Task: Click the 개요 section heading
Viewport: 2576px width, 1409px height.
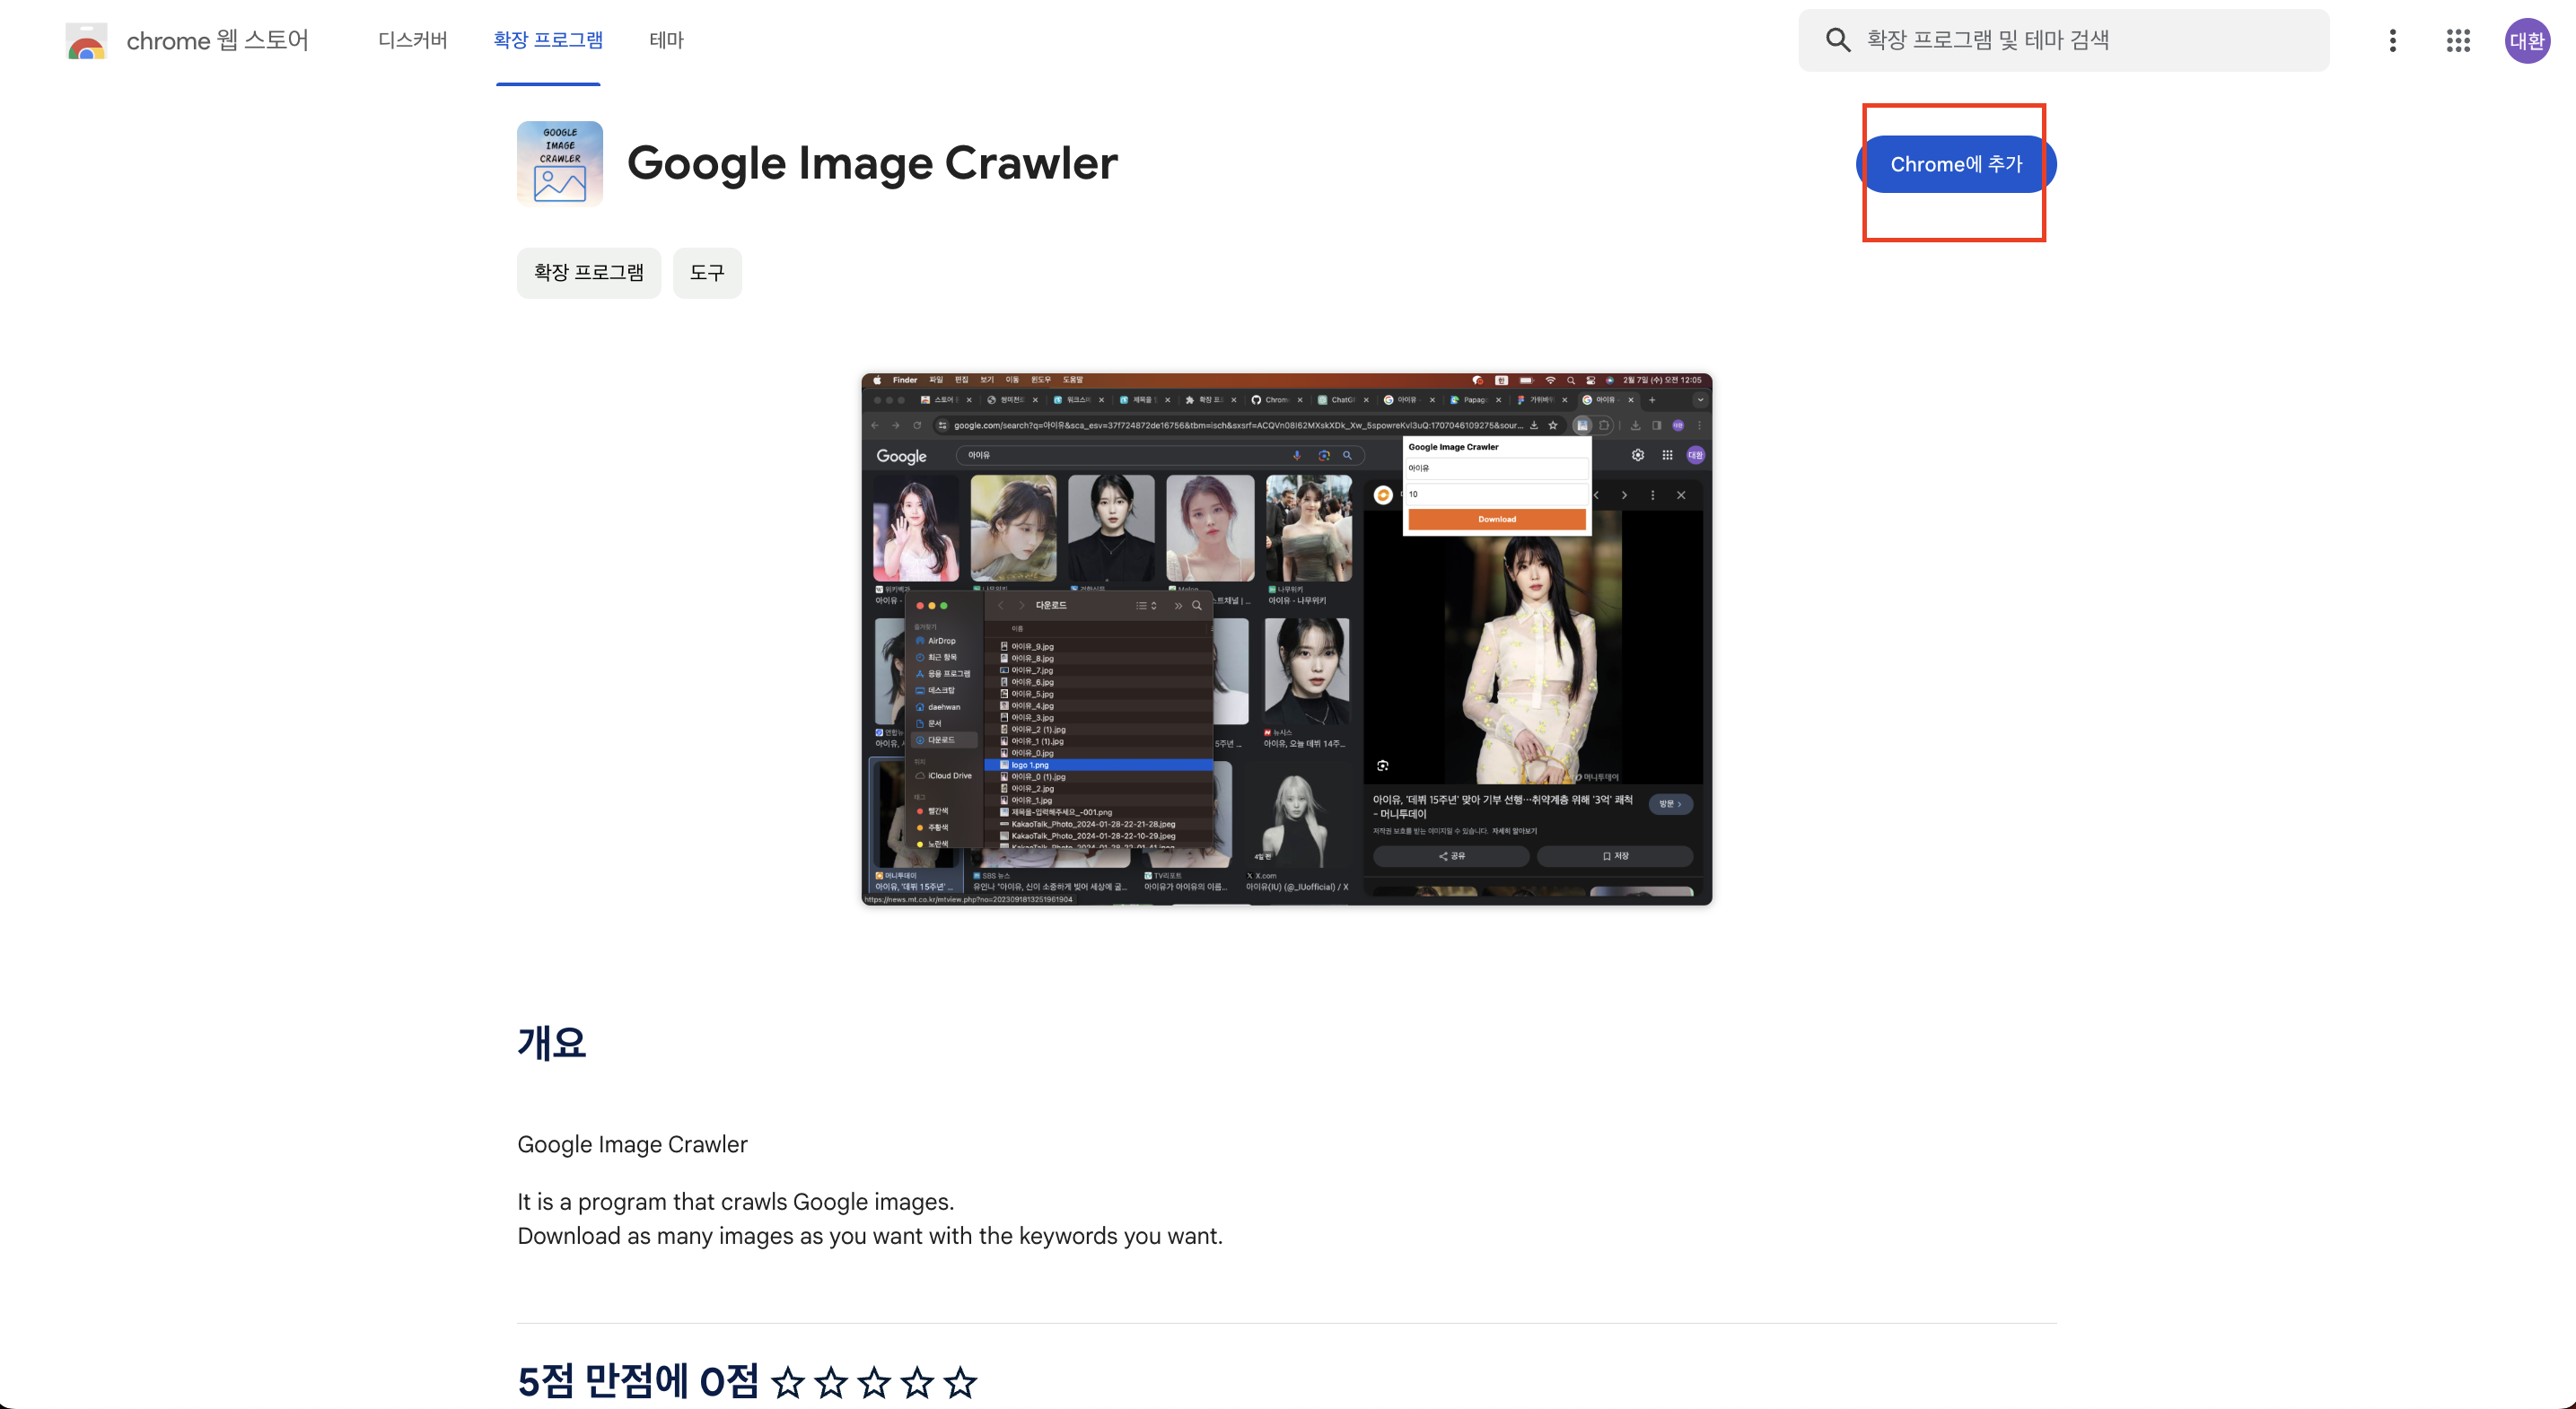Action: pos(551,1042)
